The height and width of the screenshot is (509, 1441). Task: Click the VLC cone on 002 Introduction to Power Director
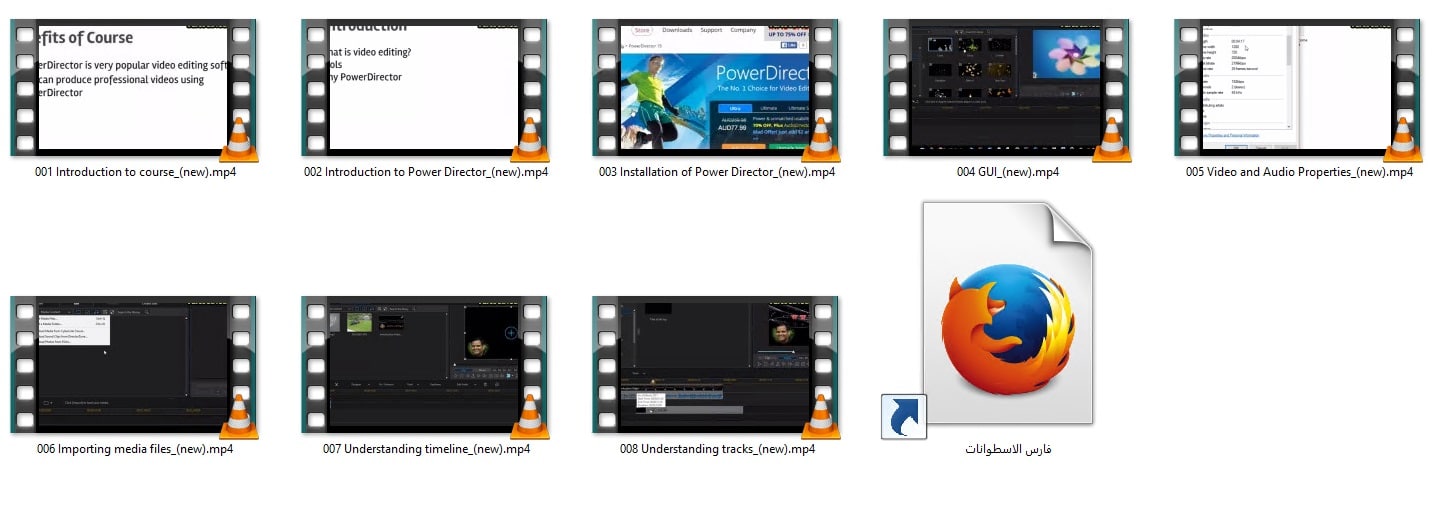click(529, 139)
